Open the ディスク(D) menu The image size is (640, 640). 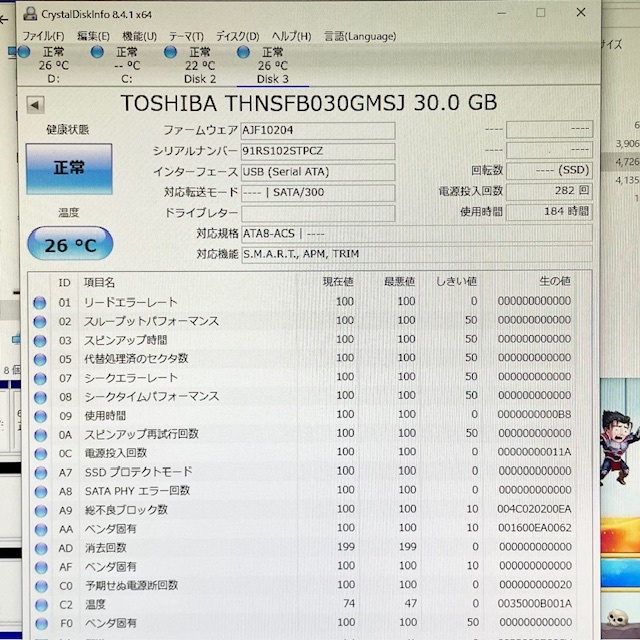tap(237, 36)
